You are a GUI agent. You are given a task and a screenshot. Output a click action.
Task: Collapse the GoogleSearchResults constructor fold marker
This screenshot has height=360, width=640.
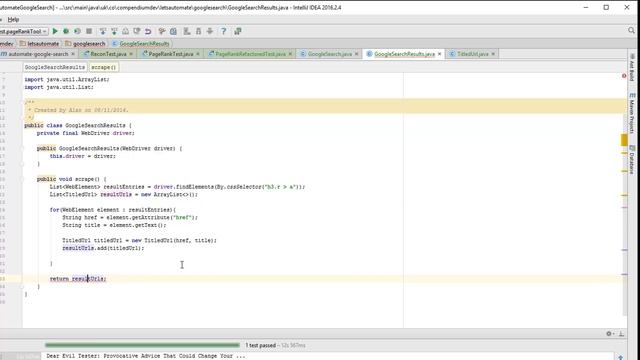pyautogui.click(x=23, y=149)
